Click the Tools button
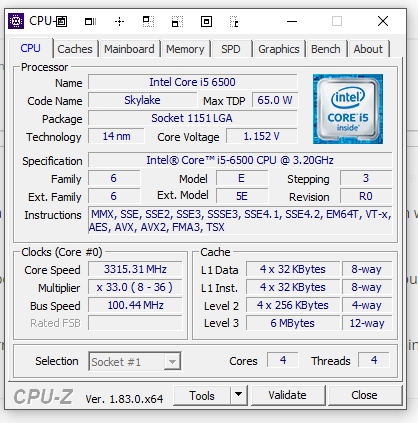 point(202,396)
